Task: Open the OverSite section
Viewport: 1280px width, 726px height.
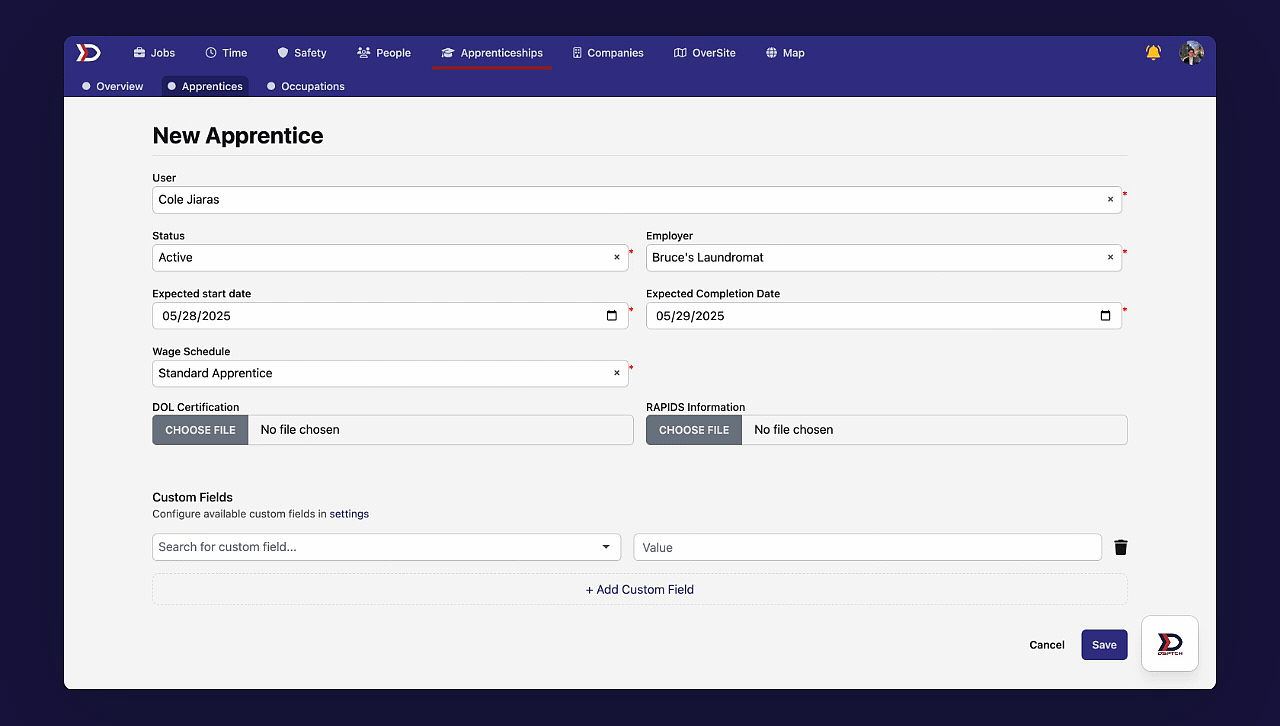Action: pyautogui.click(x=705, y=53)
